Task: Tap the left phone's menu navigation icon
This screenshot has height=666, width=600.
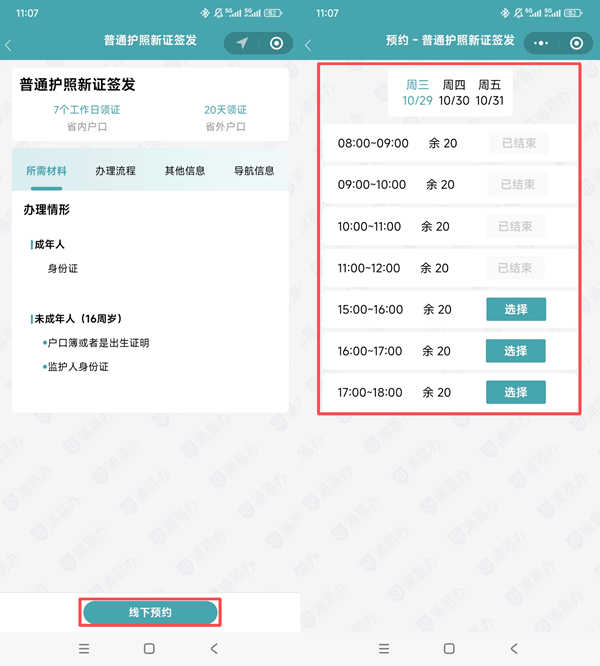Action: pyautogui.click(x=84, y=649)
